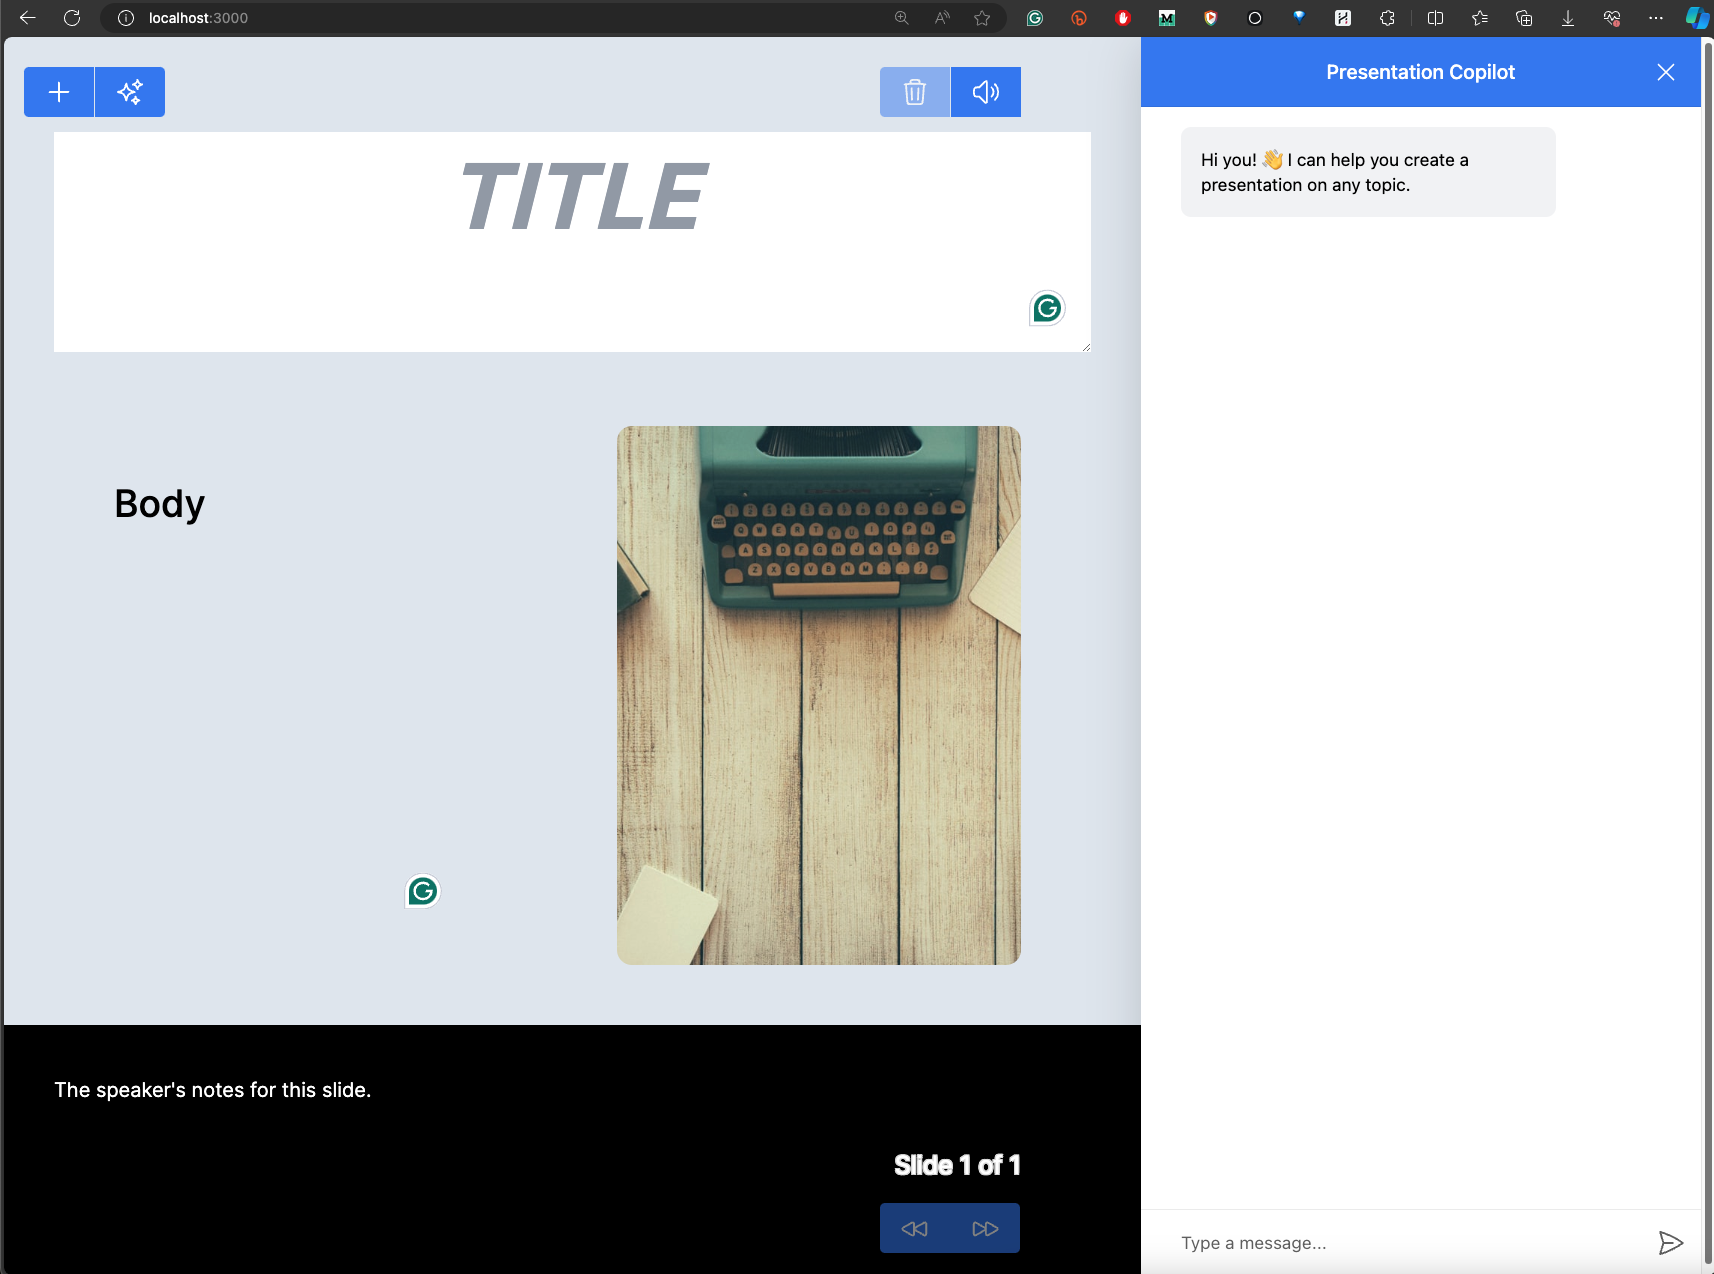This screenshot has width=1714, height=1274.
Task: Click the Grammarly icon in body area
Action: (x=423, y=891)
